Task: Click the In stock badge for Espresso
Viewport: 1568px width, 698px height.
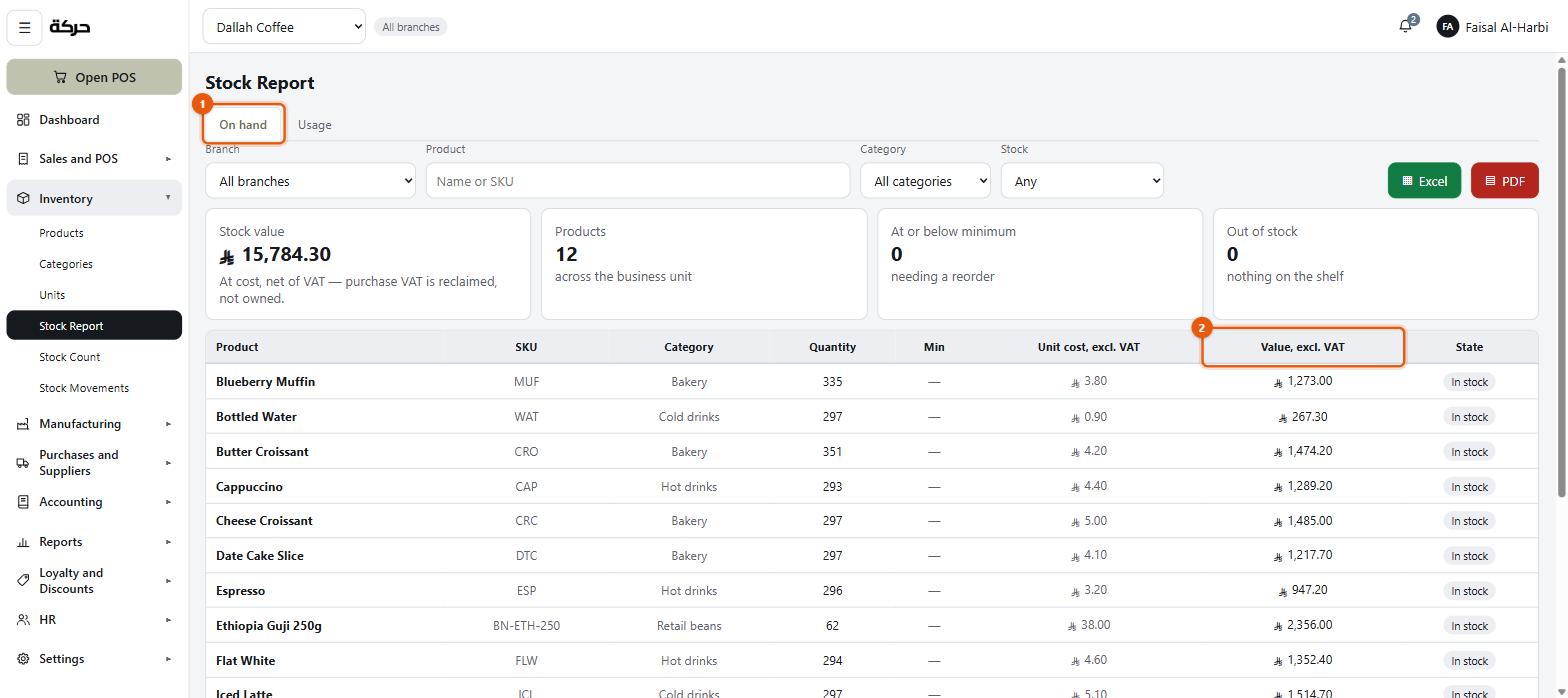Action: pos(1469,591)
